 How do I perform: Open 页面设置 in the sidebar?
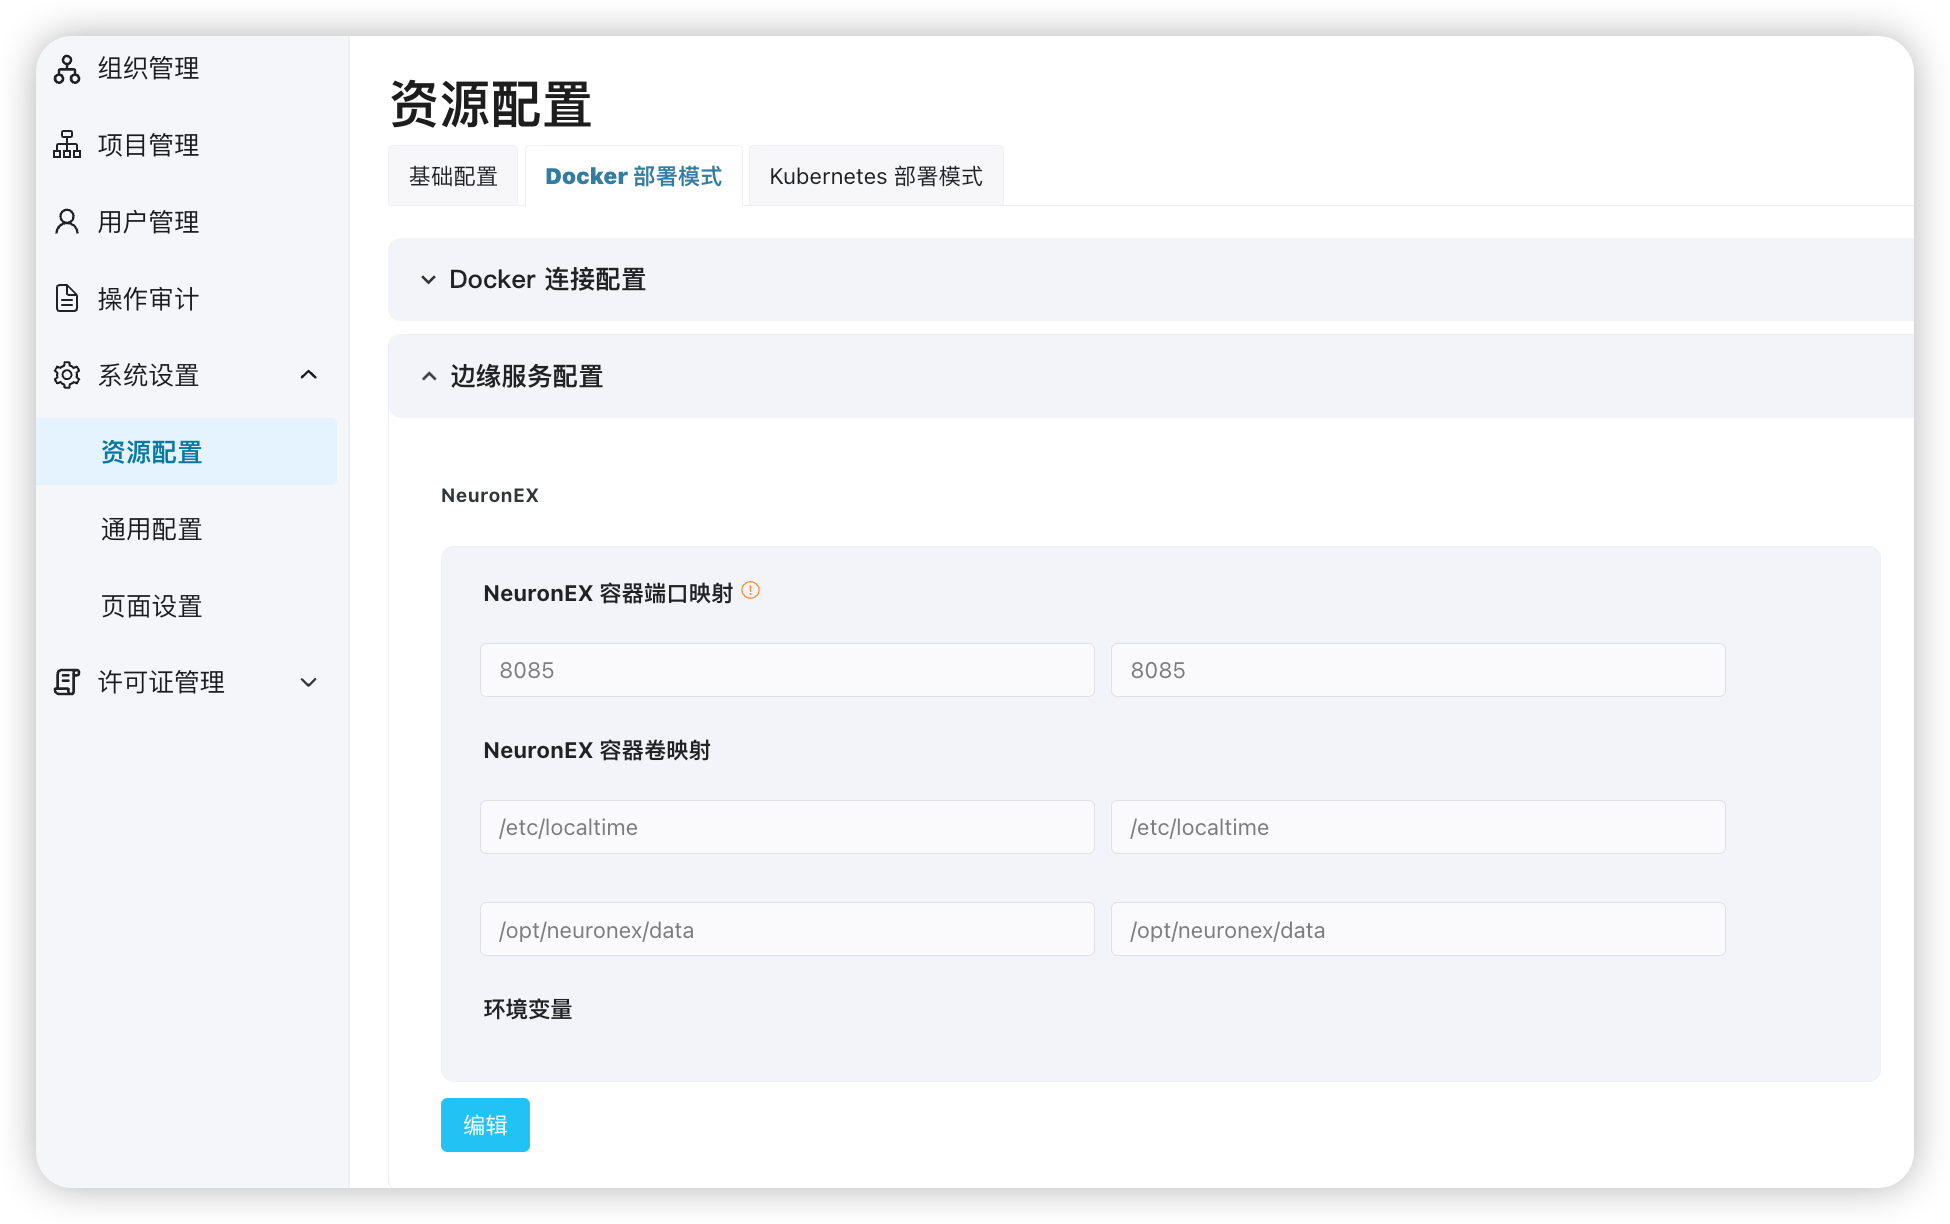152,606
